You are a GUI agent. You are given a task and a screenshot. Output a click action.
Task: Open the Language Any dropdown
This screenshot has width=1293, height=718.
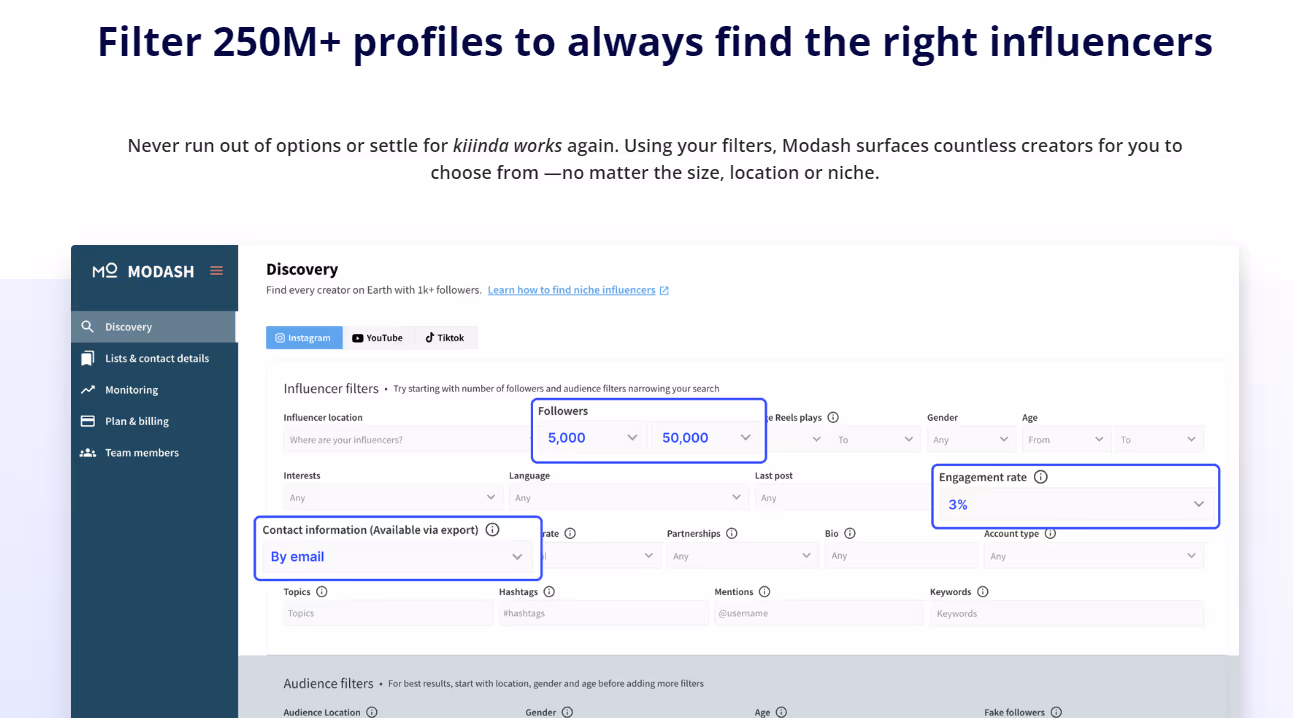(x=628, y=497)
